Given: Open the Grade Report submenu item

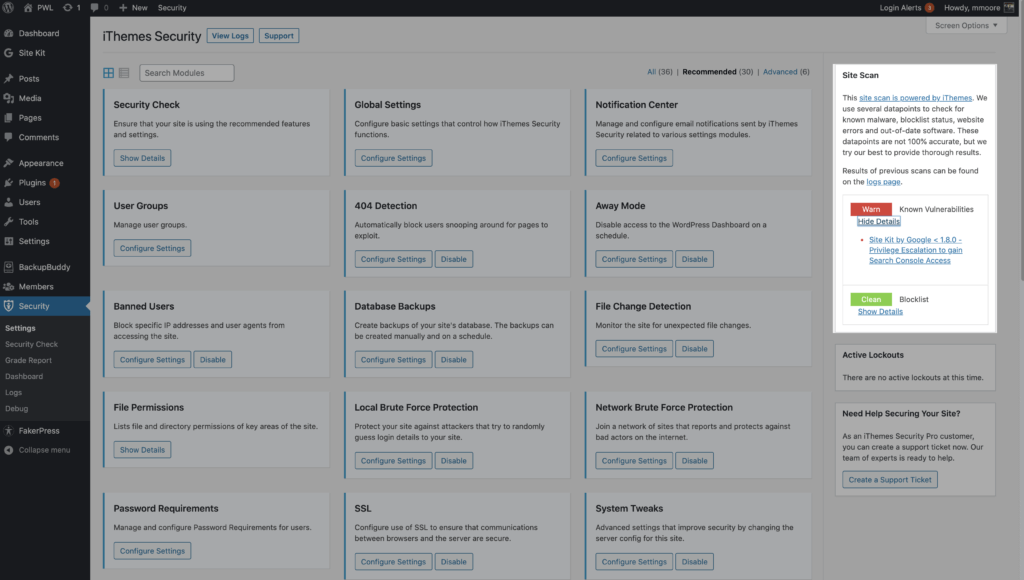Looking at the screenshot, I should pos(28,361).
